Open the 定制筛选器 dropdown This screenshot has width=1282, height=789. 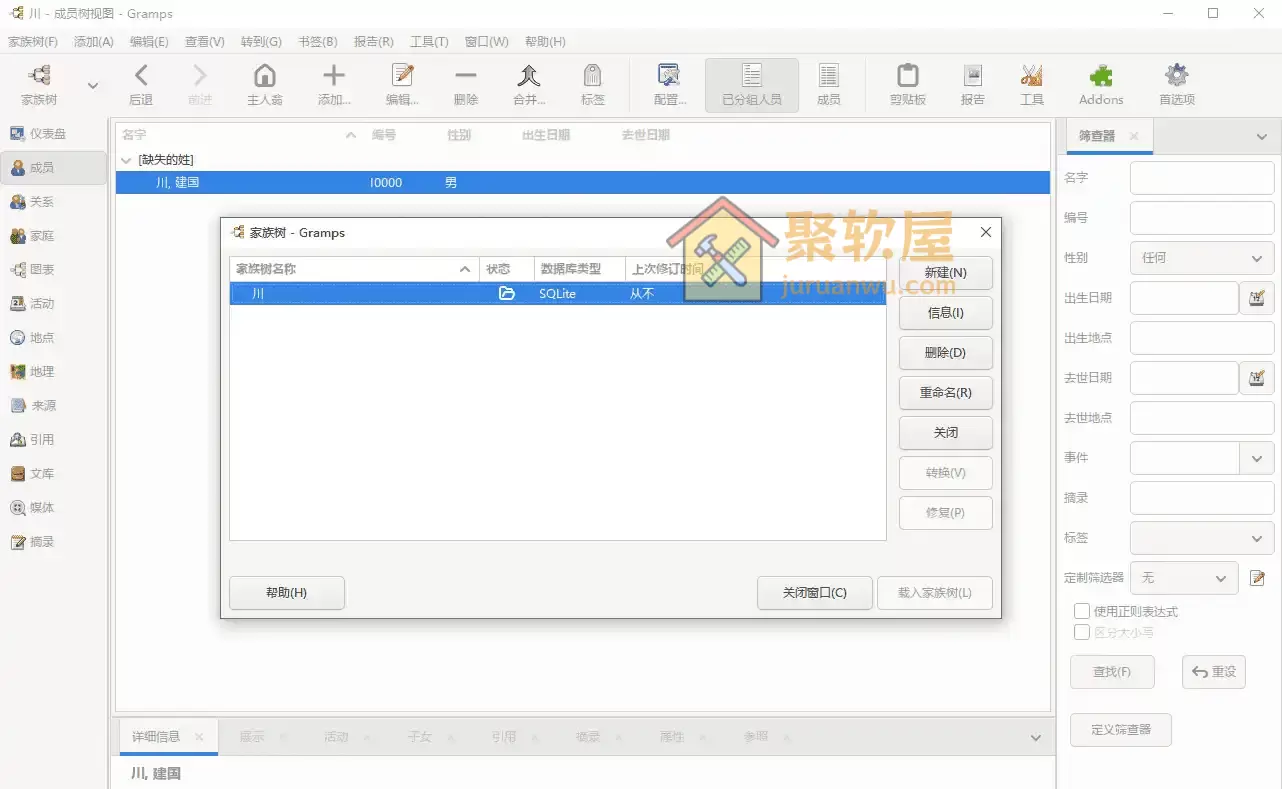[x=1183, y=577]
